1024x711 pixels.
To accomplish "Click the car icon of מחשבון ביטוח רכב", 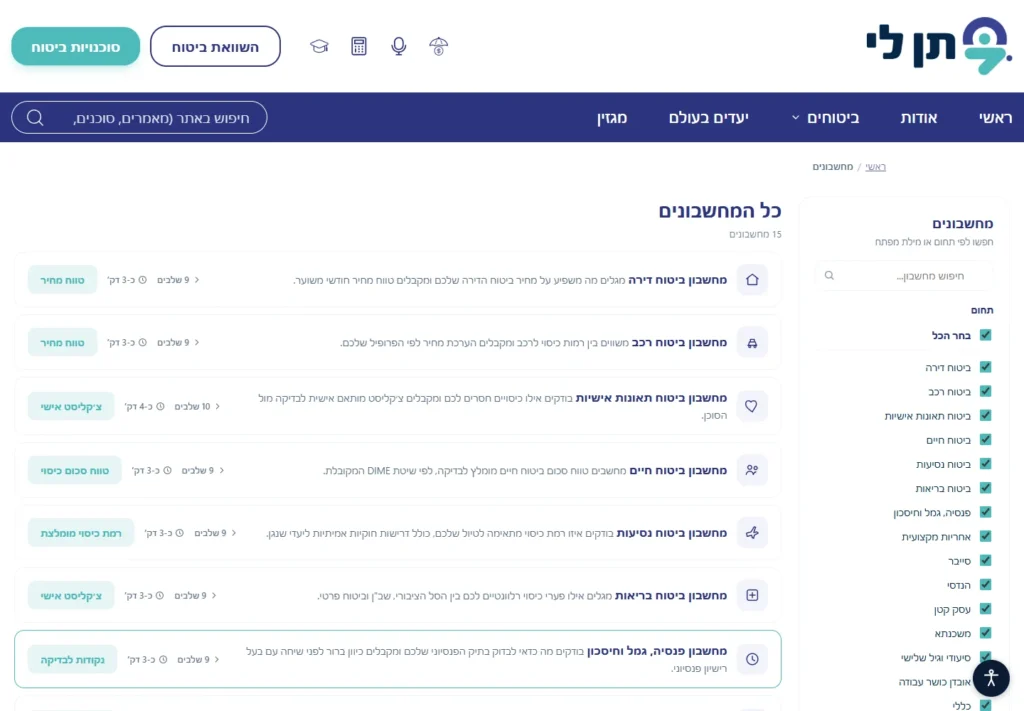I will 752,343.
